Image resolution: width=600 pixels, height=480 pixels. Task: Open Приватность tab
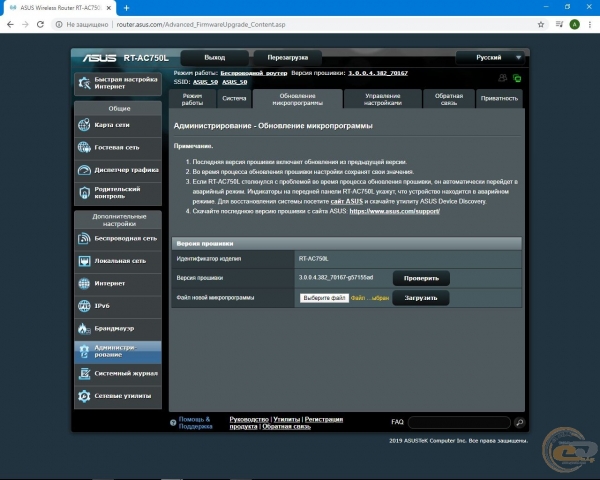pyautogui.click(x=499, y=99)
